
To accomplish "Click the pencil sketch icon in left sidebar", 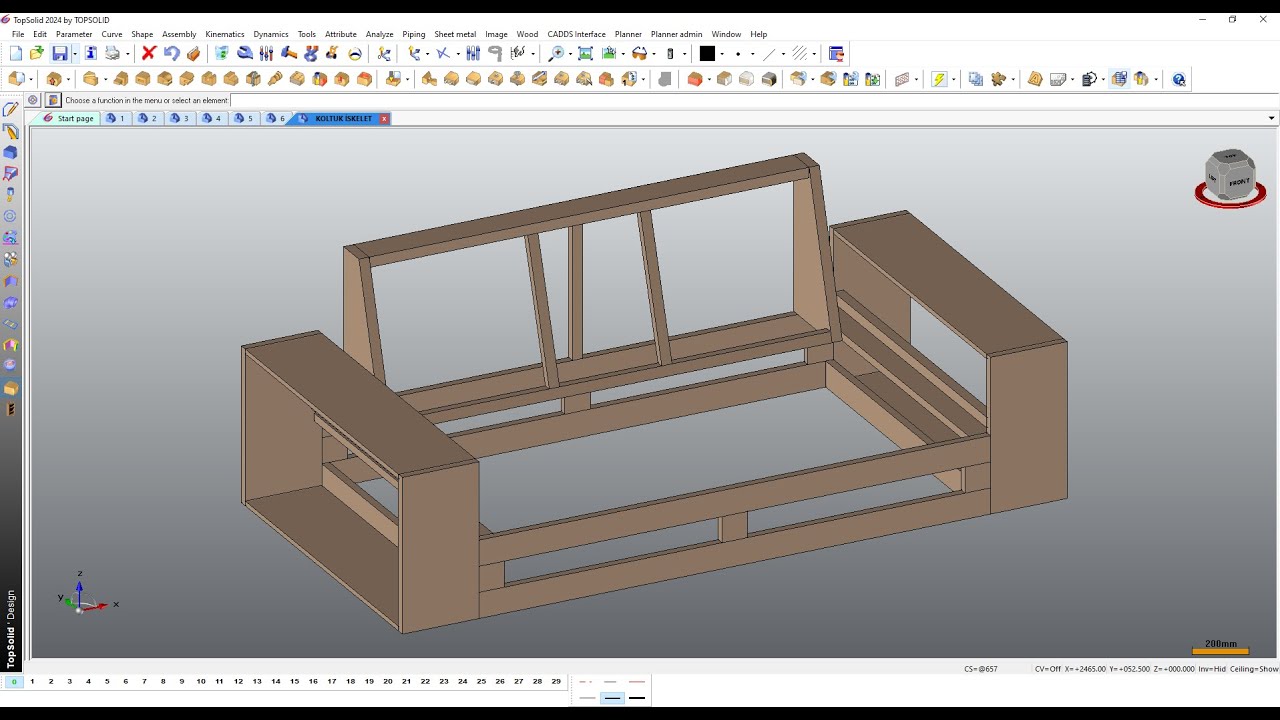I will (x=11, y=109).
